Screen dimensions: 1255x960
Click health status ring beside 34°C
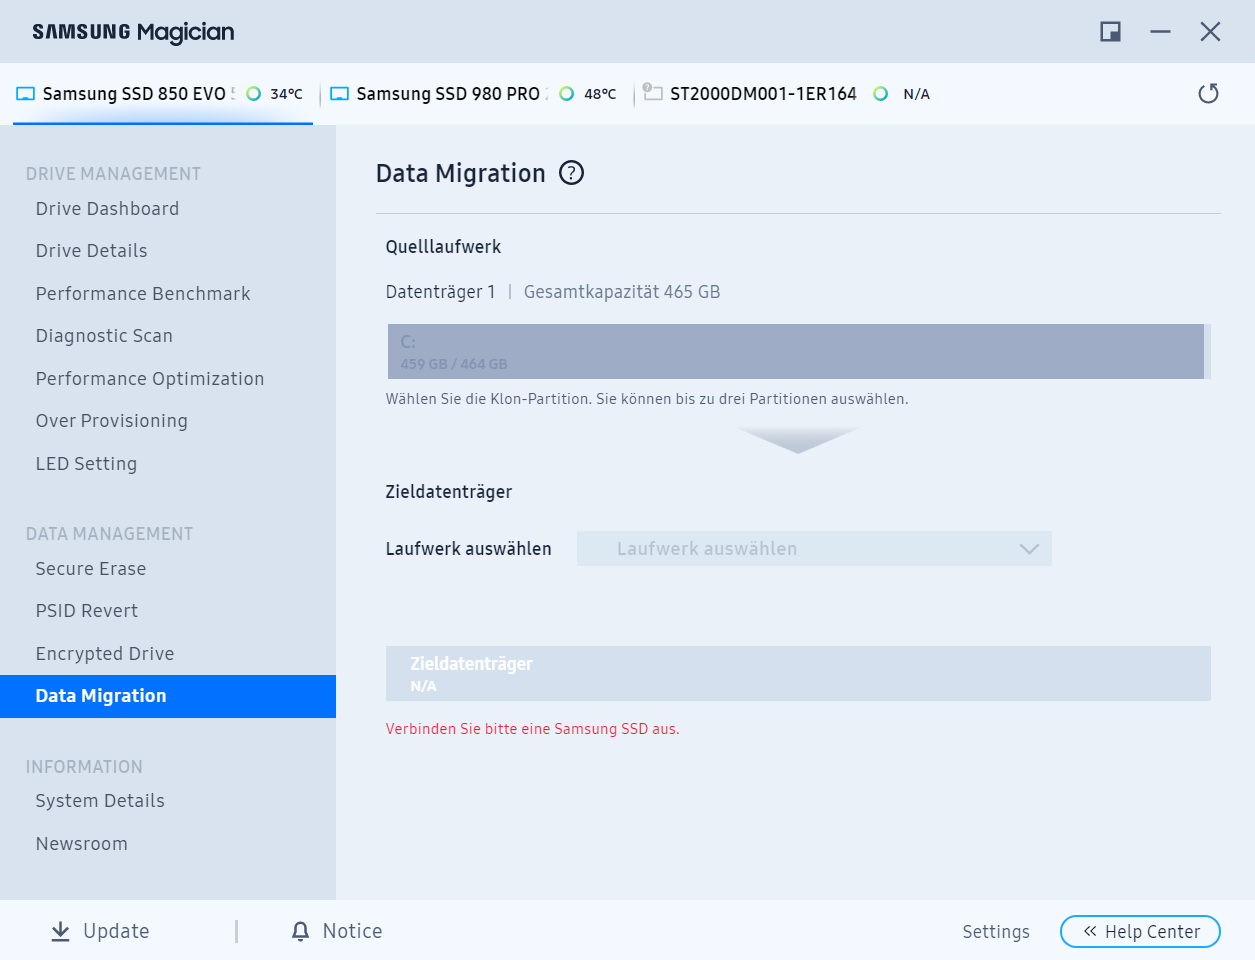pyautogui.click(x=254, y=94)
